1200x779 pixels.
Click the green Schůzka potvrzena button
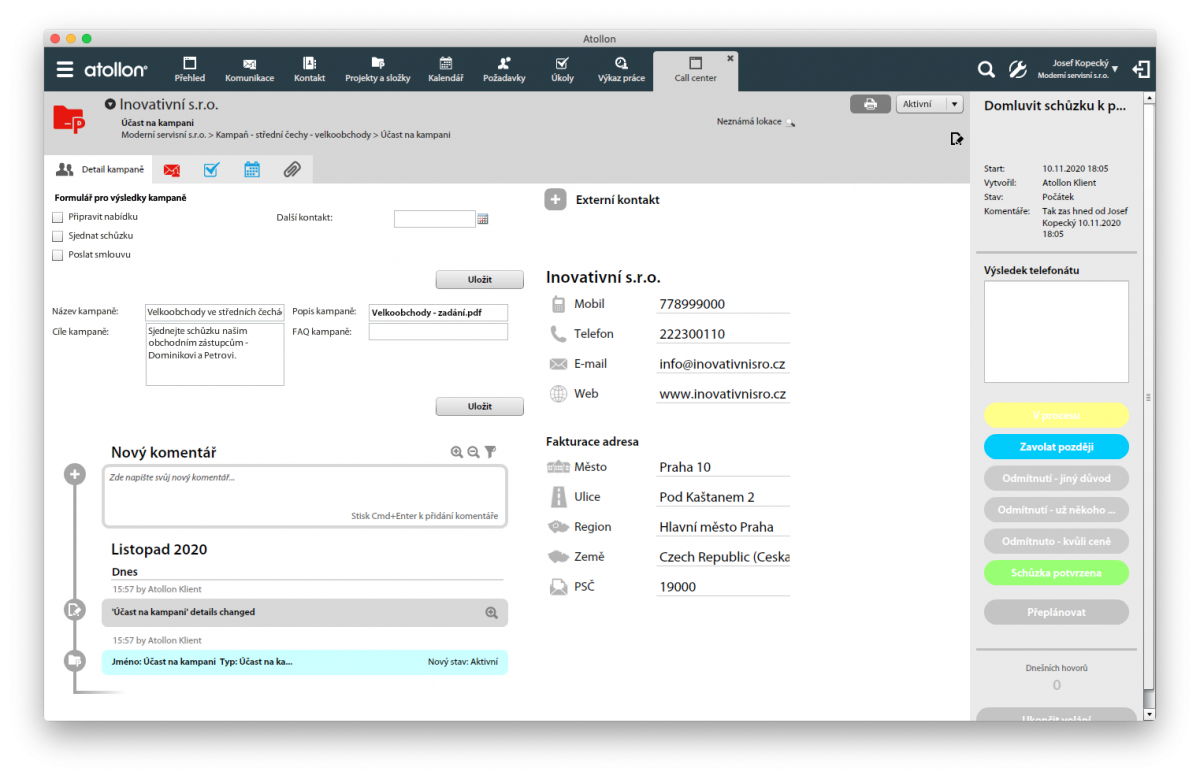pyautogui.click(x=1056, y=573)
